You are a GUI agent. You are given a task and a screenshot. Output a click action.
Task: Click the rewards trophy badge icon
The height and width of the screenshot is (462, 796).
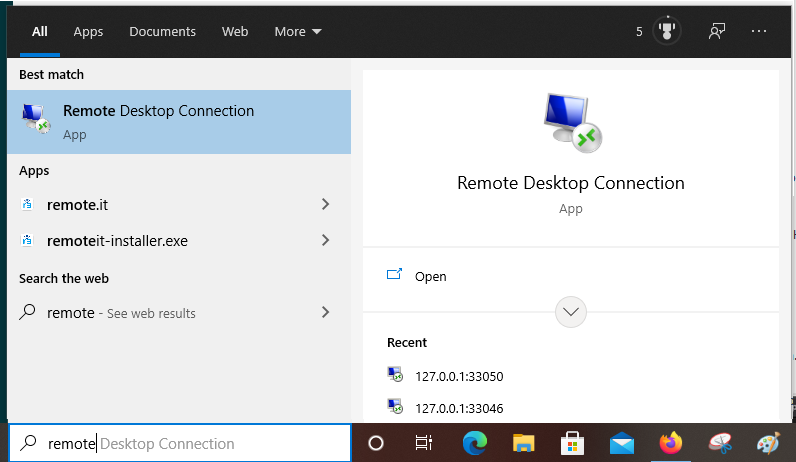[667, 30]
